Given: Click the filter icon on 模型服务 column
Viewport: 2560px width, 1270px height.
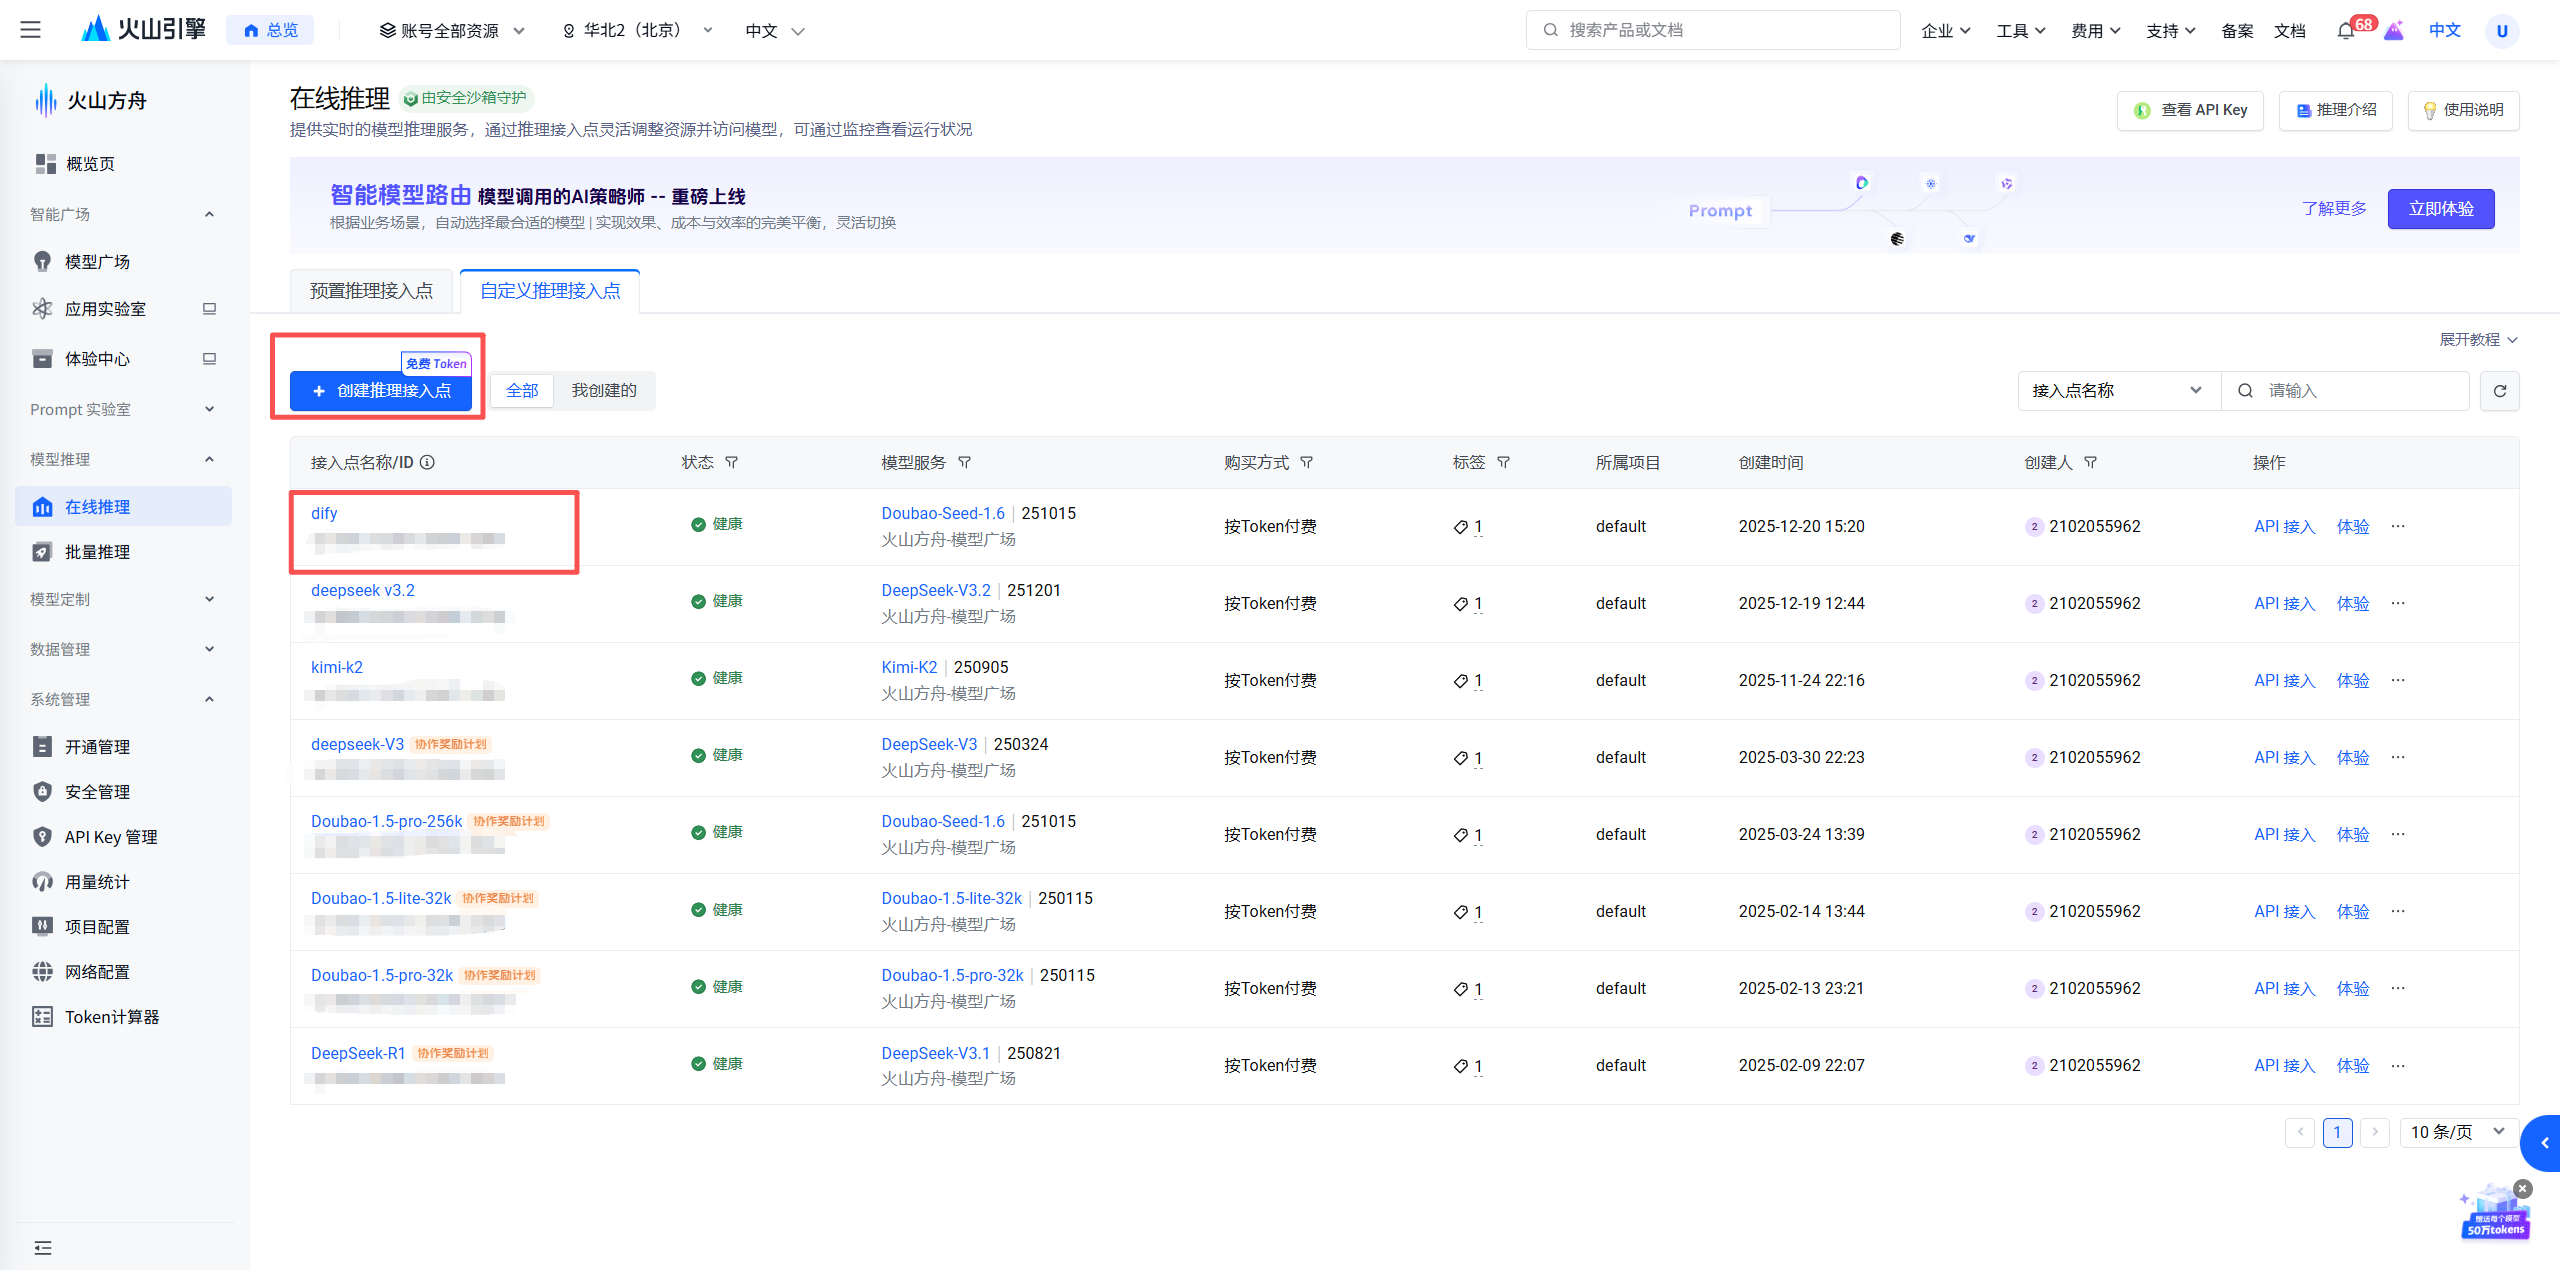Looking at the screenshot, I should pyautogui.click(x=965, y=462).
